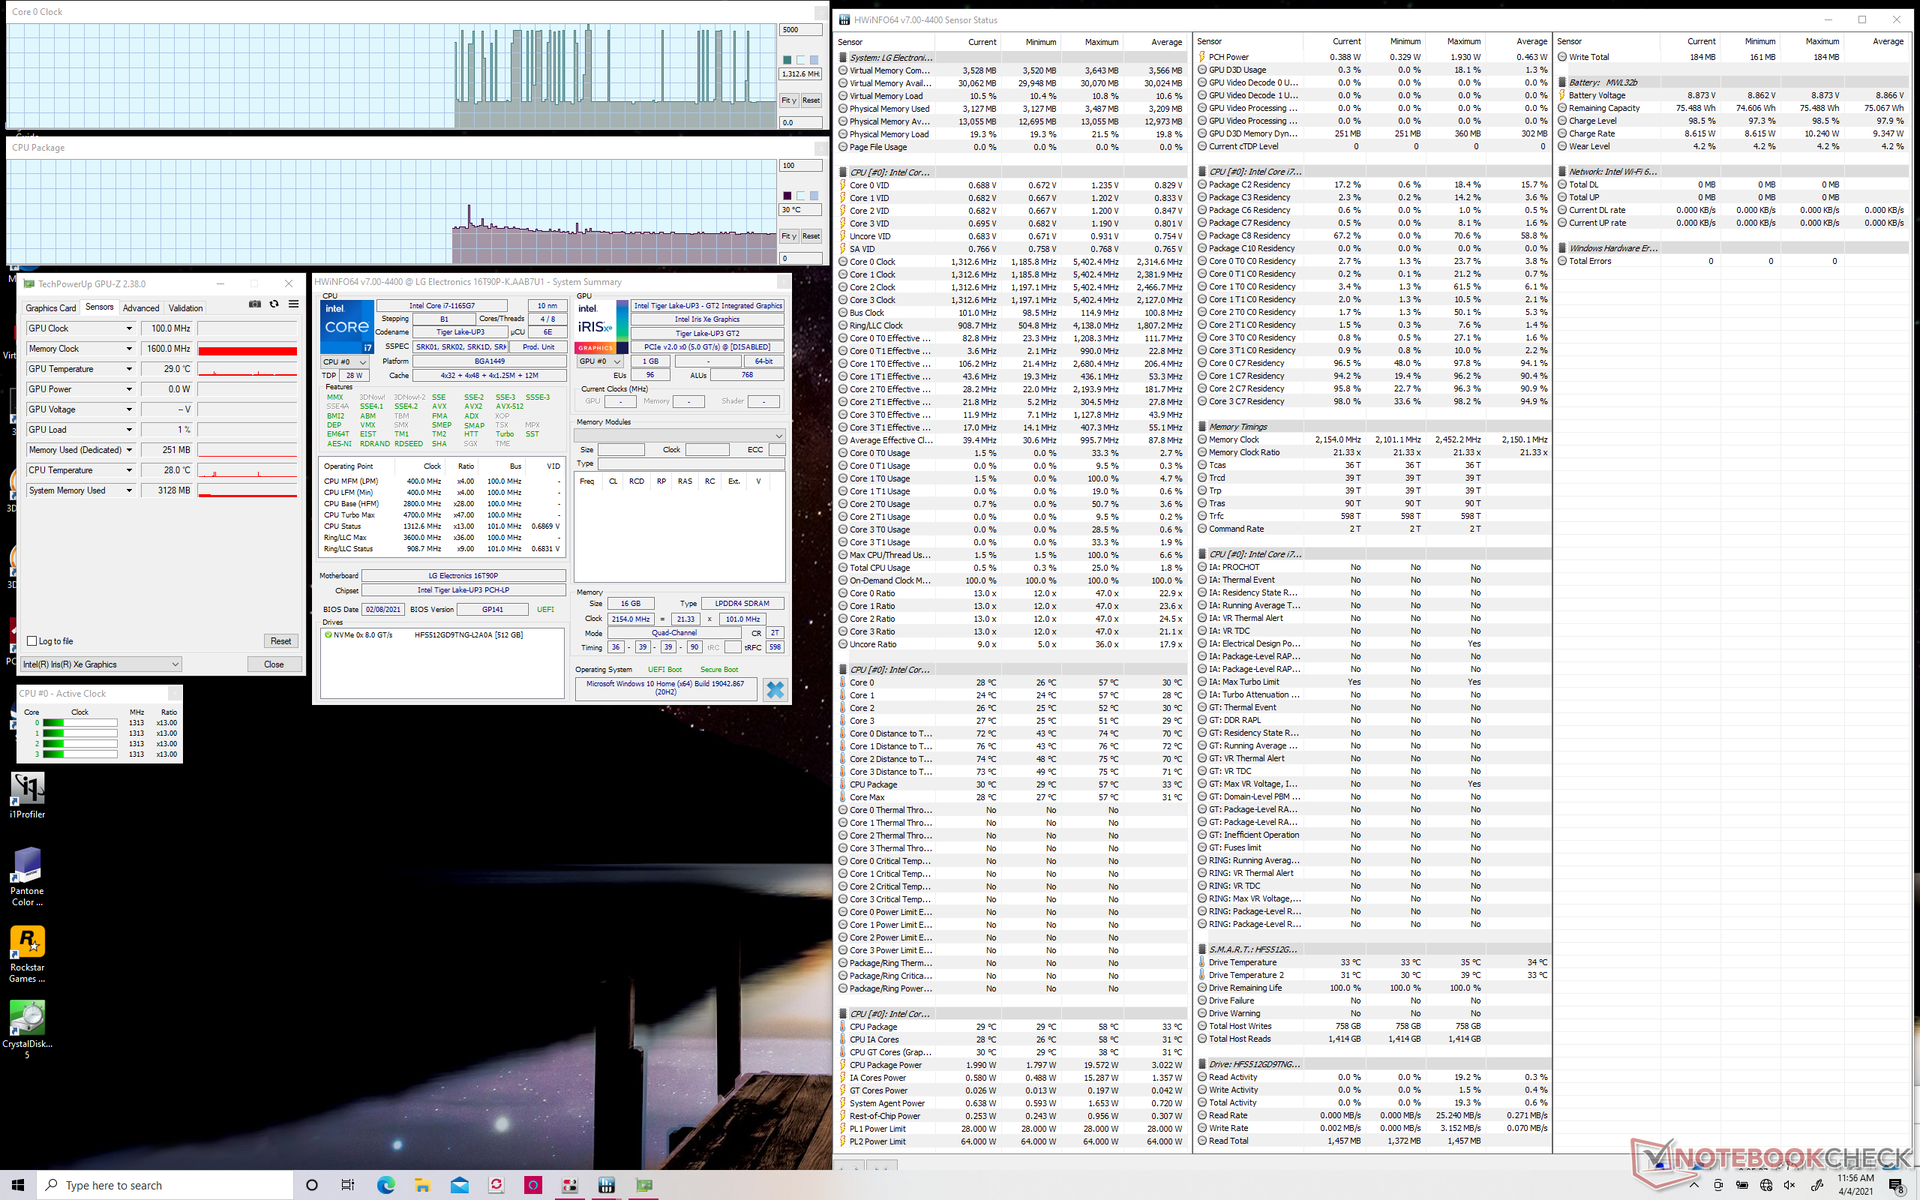The width and height of the screenshot is (1920, 1200).
Task: Open Microsoft Edge from the taskbar
Action: [x=386, y=1185]
